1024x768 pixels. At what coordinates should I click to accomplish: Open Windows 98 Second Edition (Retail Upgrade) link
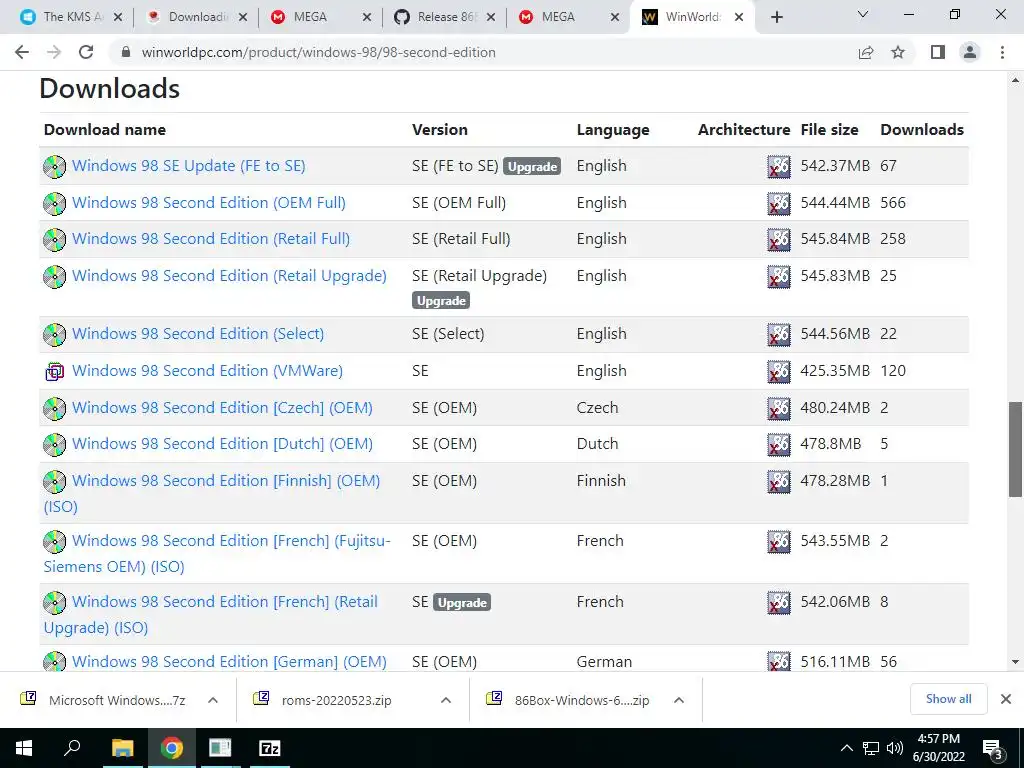point(229,276)
